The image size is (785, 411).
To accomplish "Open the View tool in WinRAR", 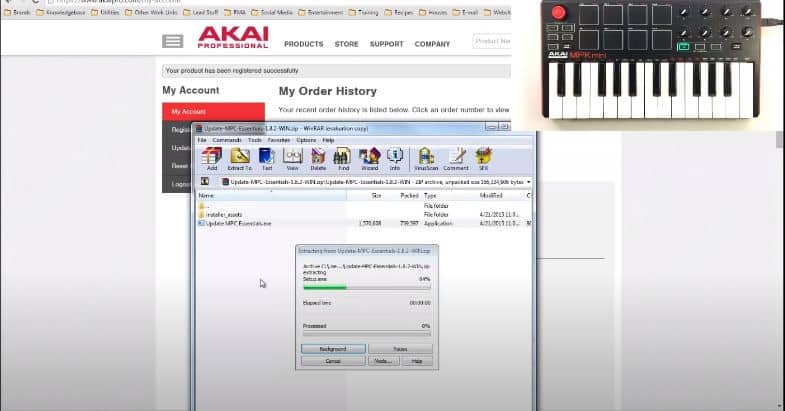I will pyautogui.click(x=292, y=159).
